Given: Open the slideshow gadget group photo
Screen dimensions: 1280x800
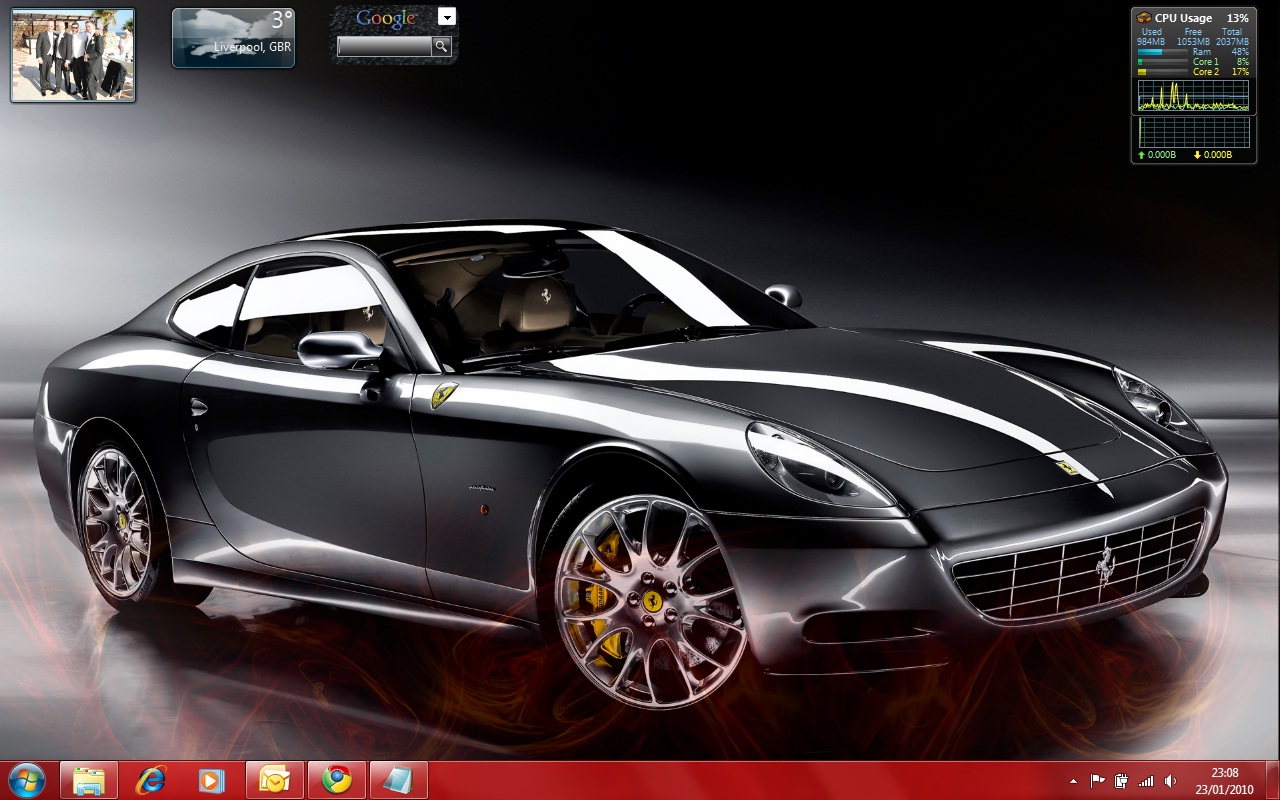Looking at the screenshot, I should coord(72,55).
